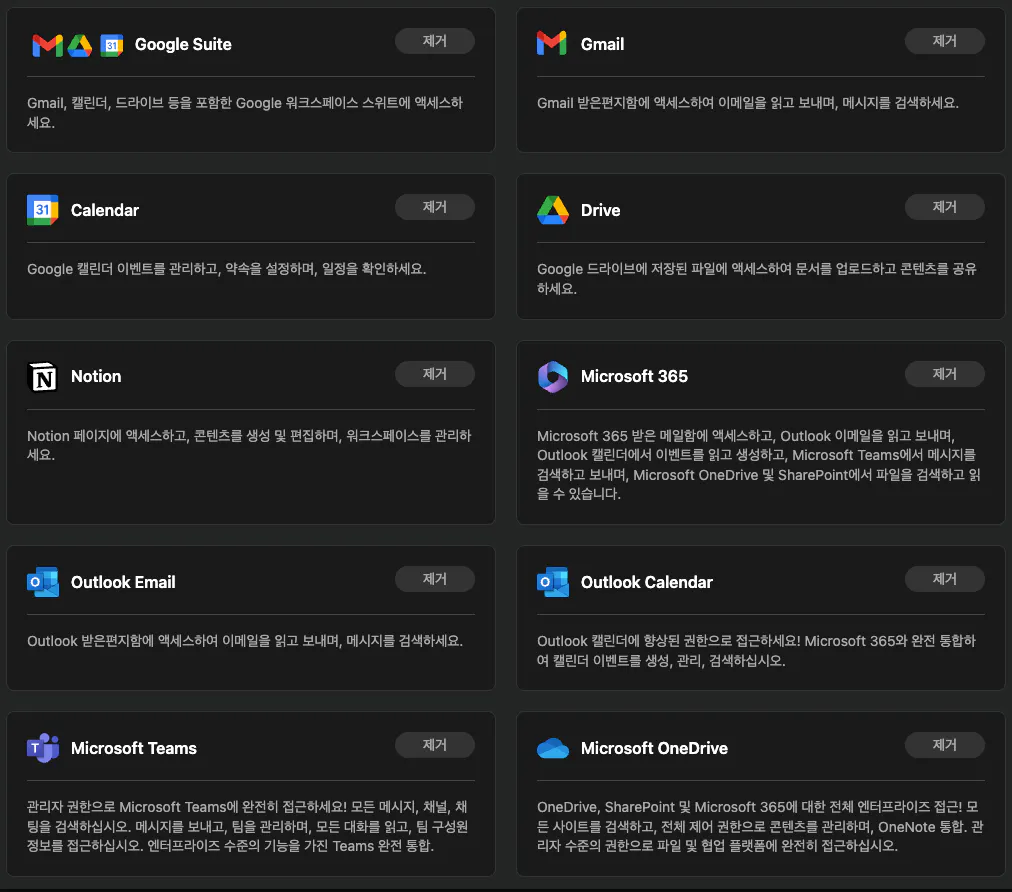Click the Google Suite icon cluster
Screen dimensions: 1012x892
pos(75,44)
